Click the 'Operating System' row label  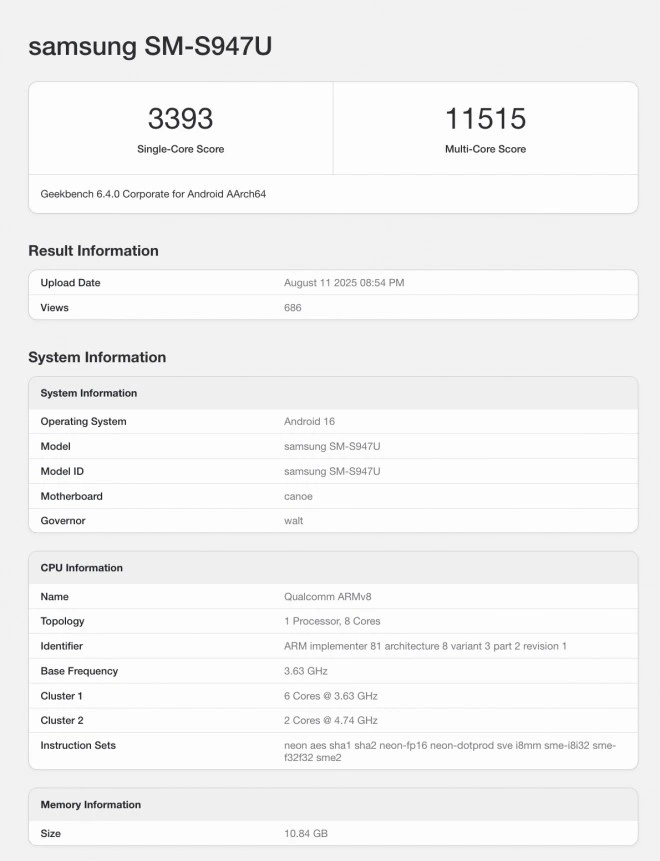83,421
